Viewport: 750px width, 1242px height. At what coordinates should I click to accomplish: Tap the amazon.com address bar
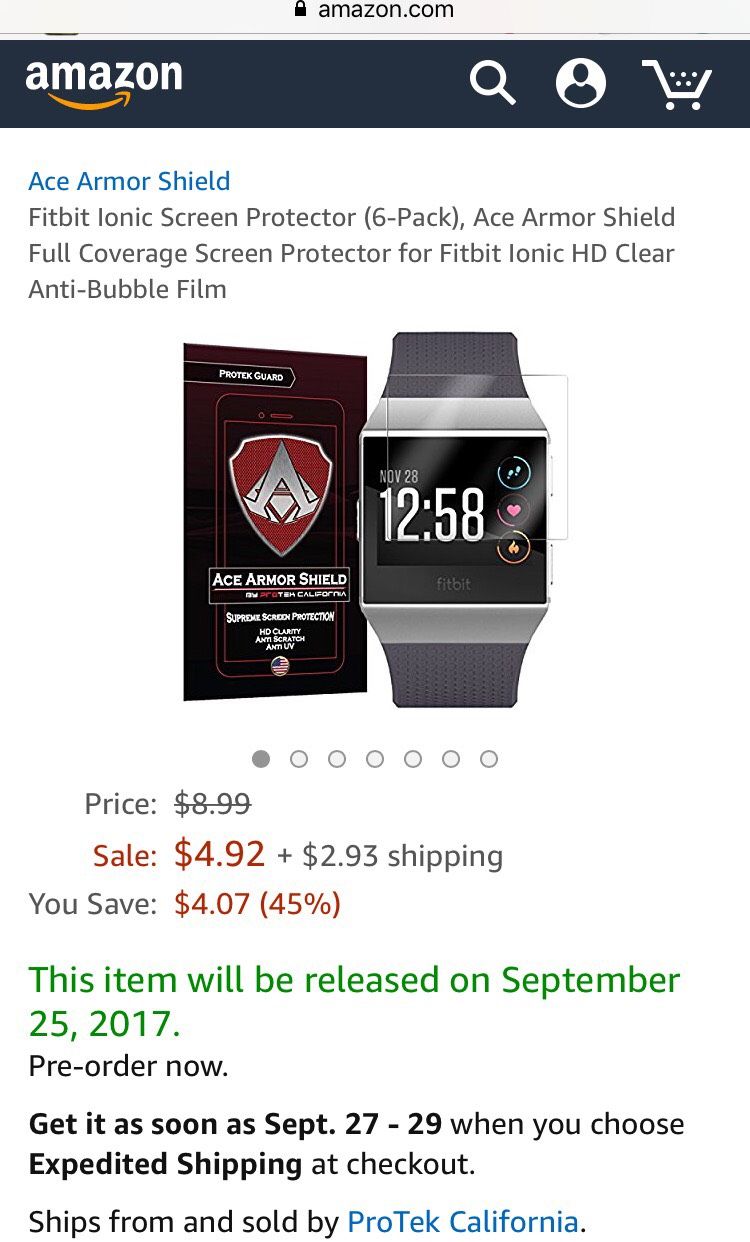[375, 11]
